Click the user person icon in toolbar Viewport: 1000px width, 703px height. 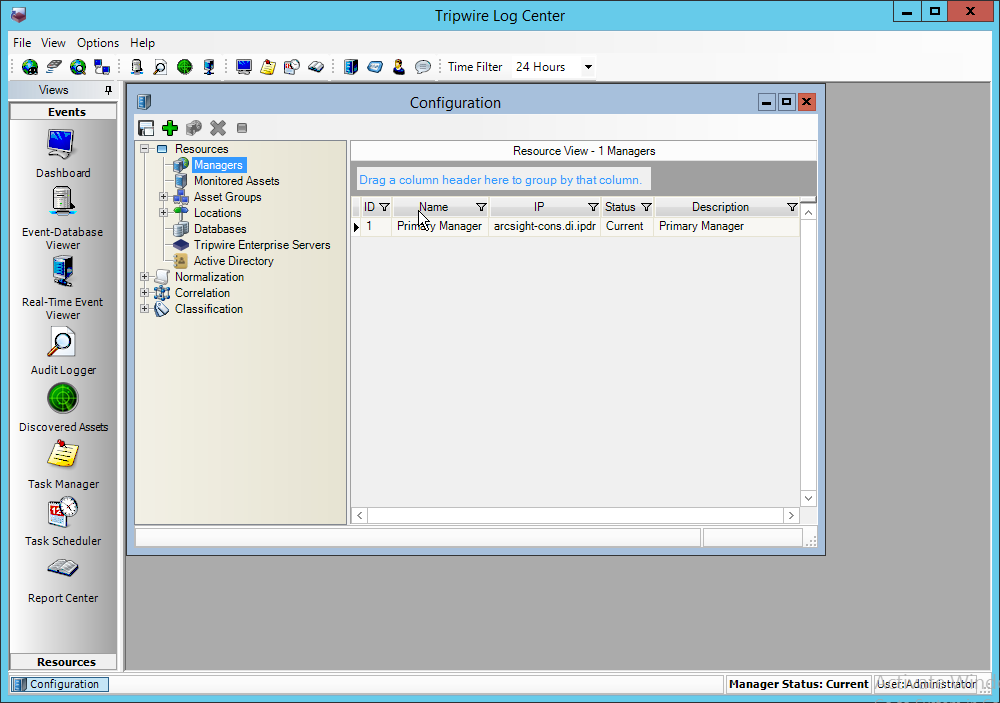[399, 66]
